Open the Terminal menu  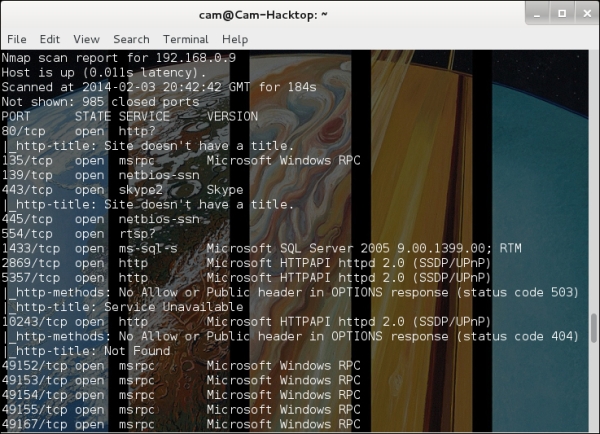(x=186, y=39)
